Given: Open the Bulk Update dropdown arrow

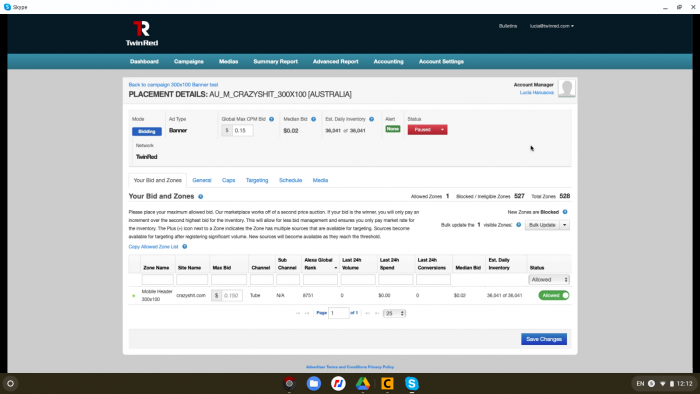Looking at the screenshot, I should 564,225.
